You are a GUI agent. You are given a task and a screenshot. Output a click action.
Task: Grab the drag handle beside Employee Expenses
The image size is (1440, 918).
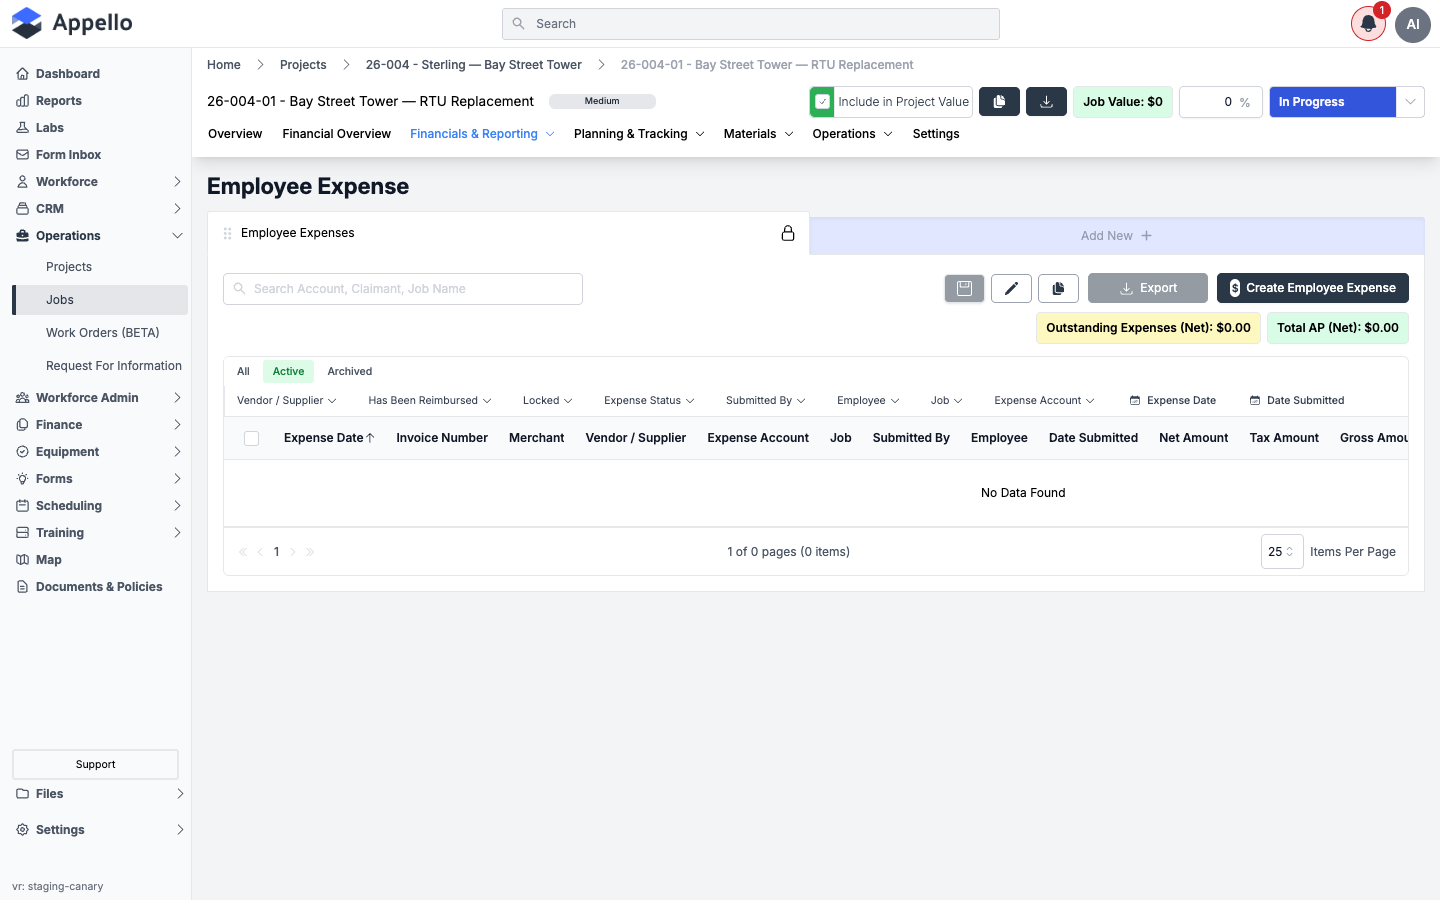coord(227,233)
